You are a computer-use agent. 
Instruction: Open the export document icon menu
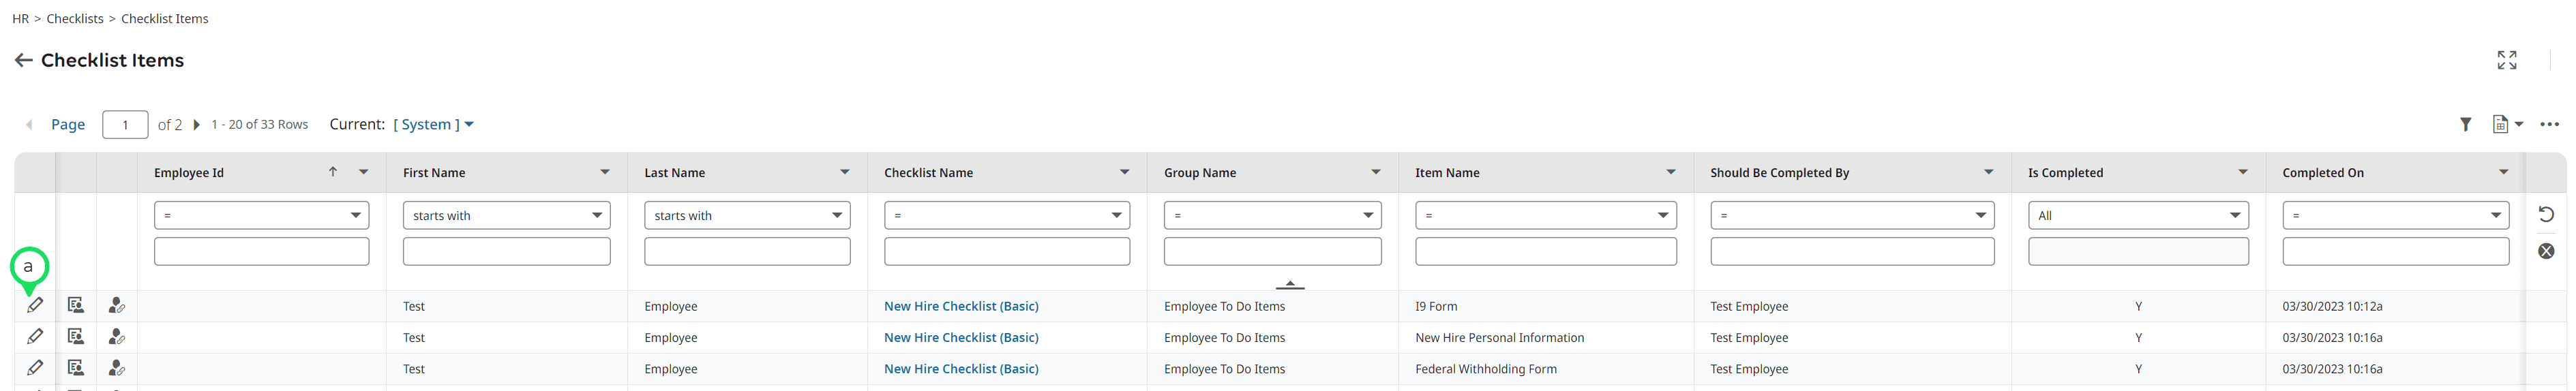pos(2507,125)
